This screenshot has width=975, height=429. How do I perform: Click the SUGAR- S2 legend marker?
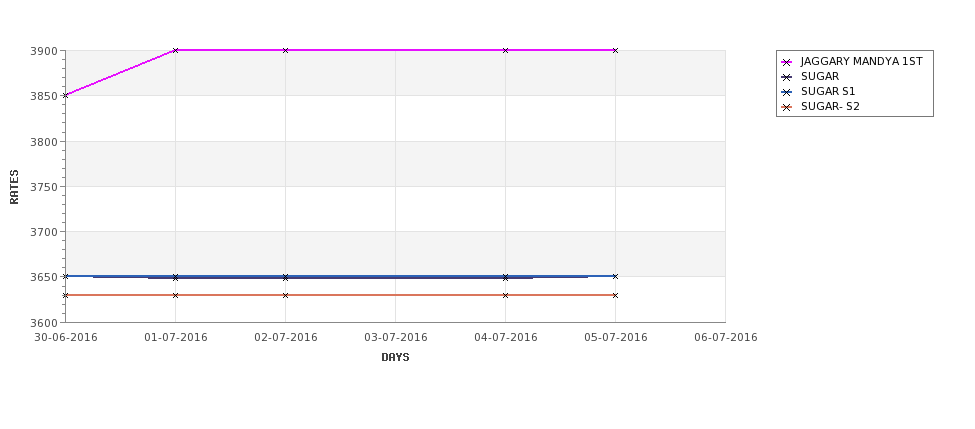click(787, 107)
